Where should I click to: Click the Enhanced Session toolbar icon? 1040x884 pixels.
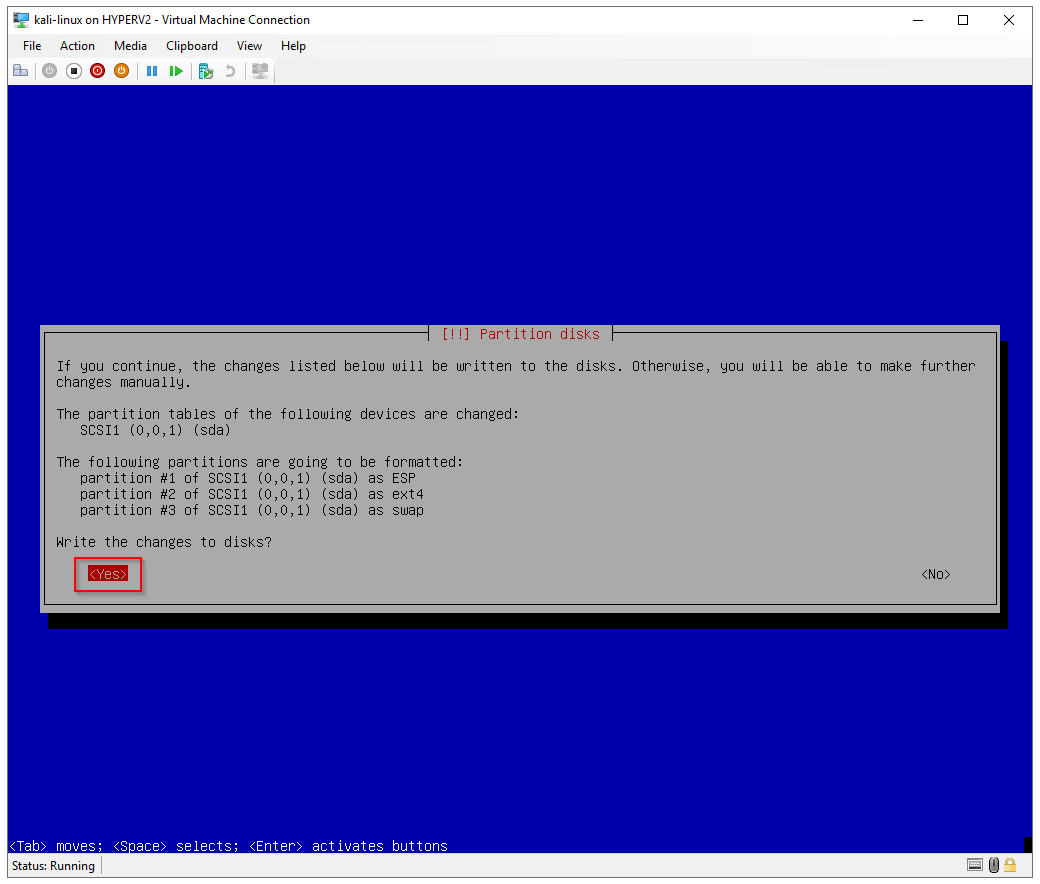coord(260,71)
